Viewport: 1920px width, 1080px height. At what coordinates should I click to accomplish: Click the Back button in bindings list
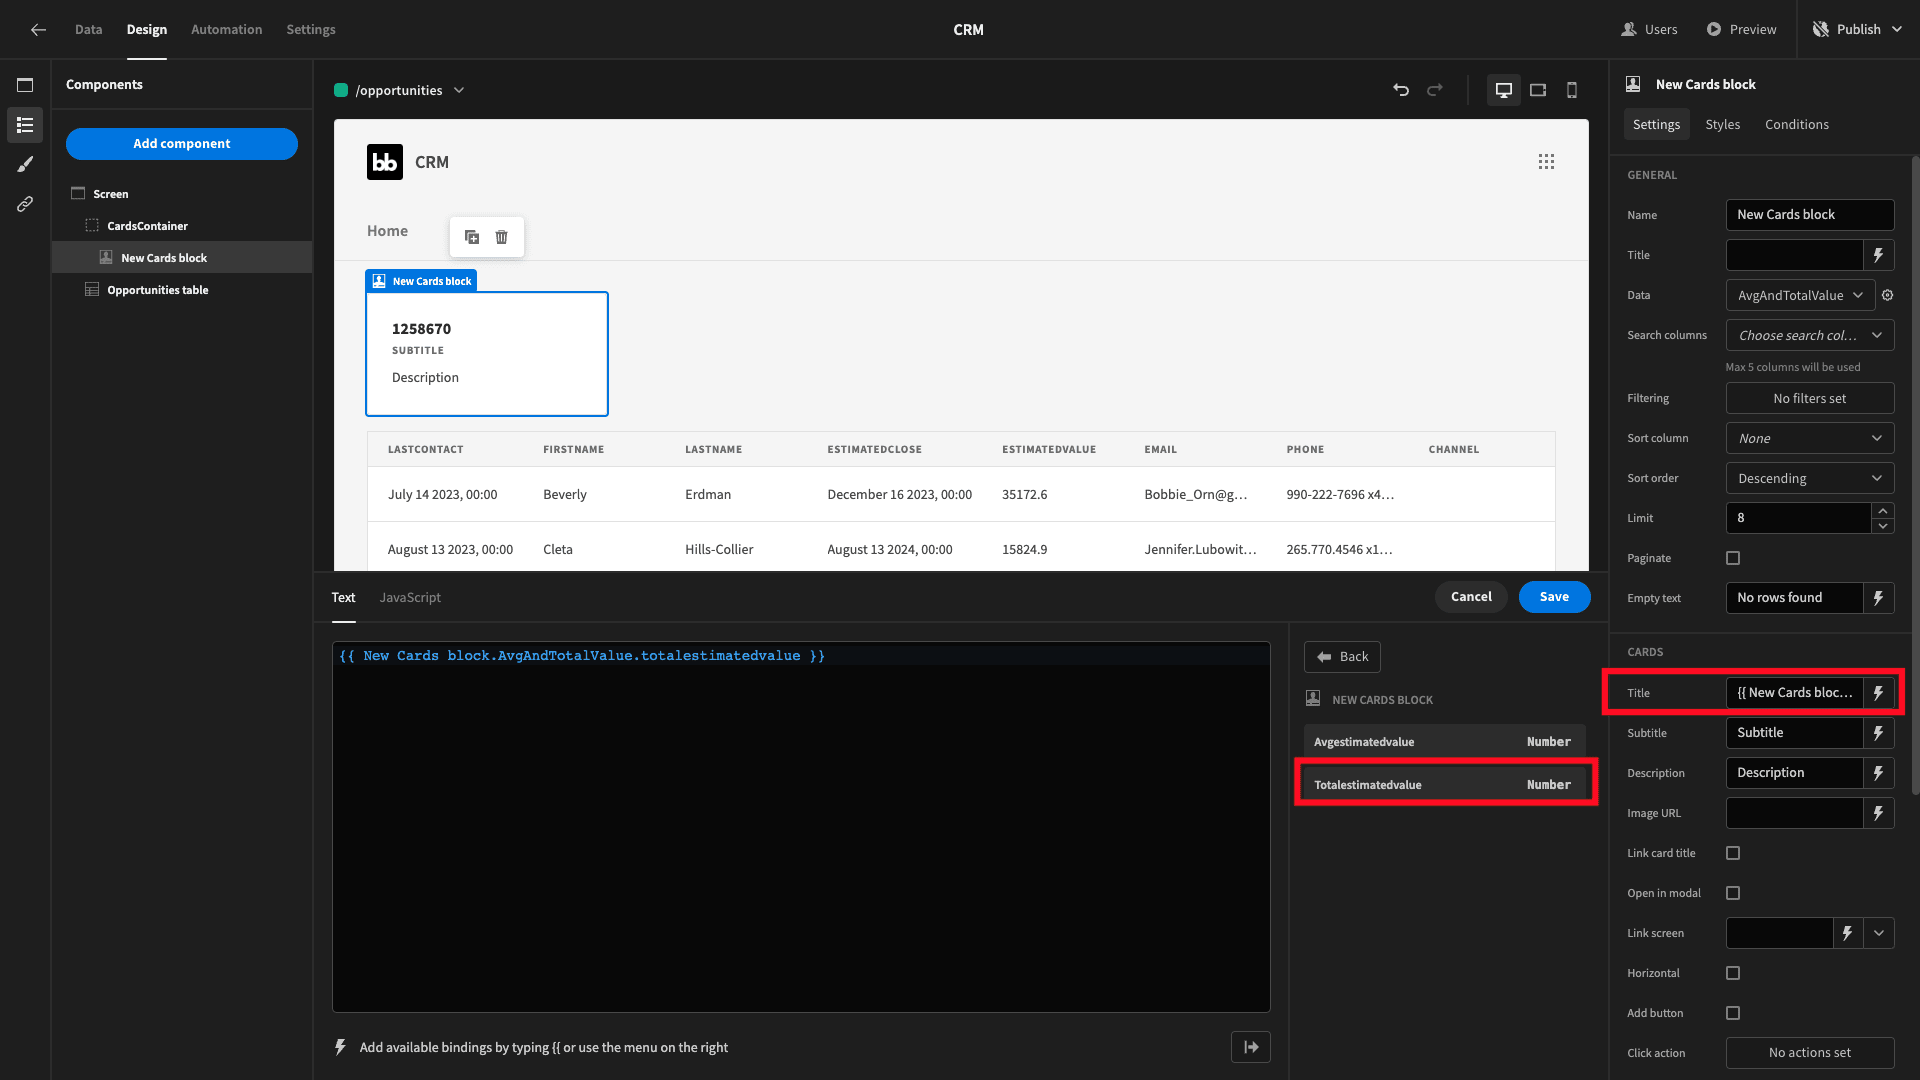click(x=1342, y=657)
